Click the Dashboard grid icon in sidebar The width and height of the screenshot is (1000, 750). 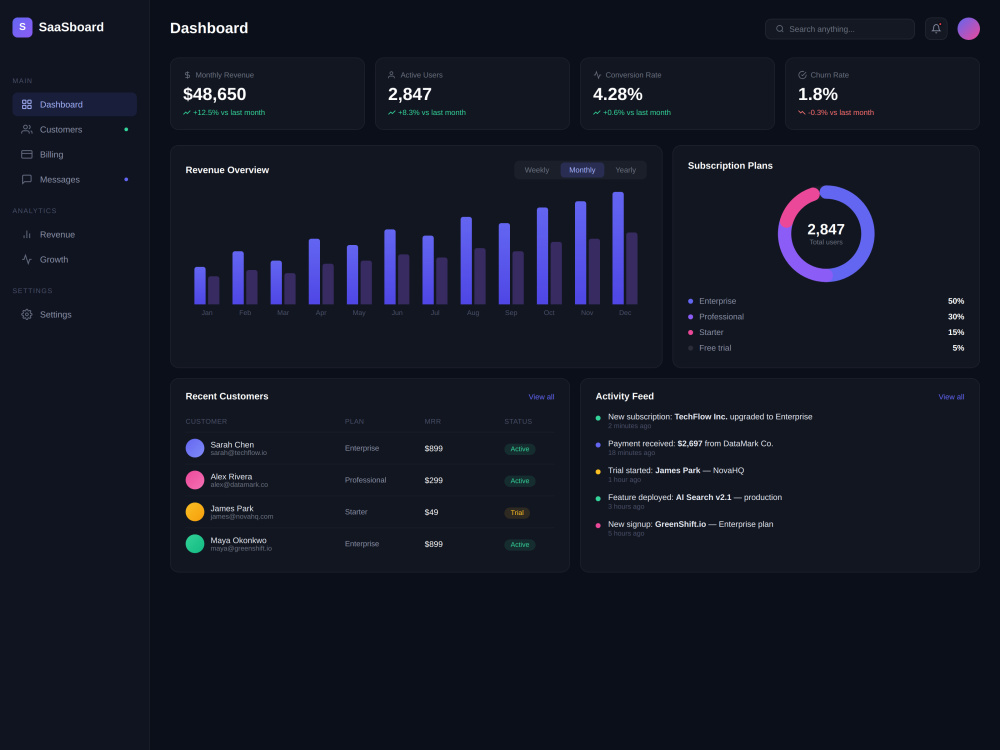click(27, 104)
